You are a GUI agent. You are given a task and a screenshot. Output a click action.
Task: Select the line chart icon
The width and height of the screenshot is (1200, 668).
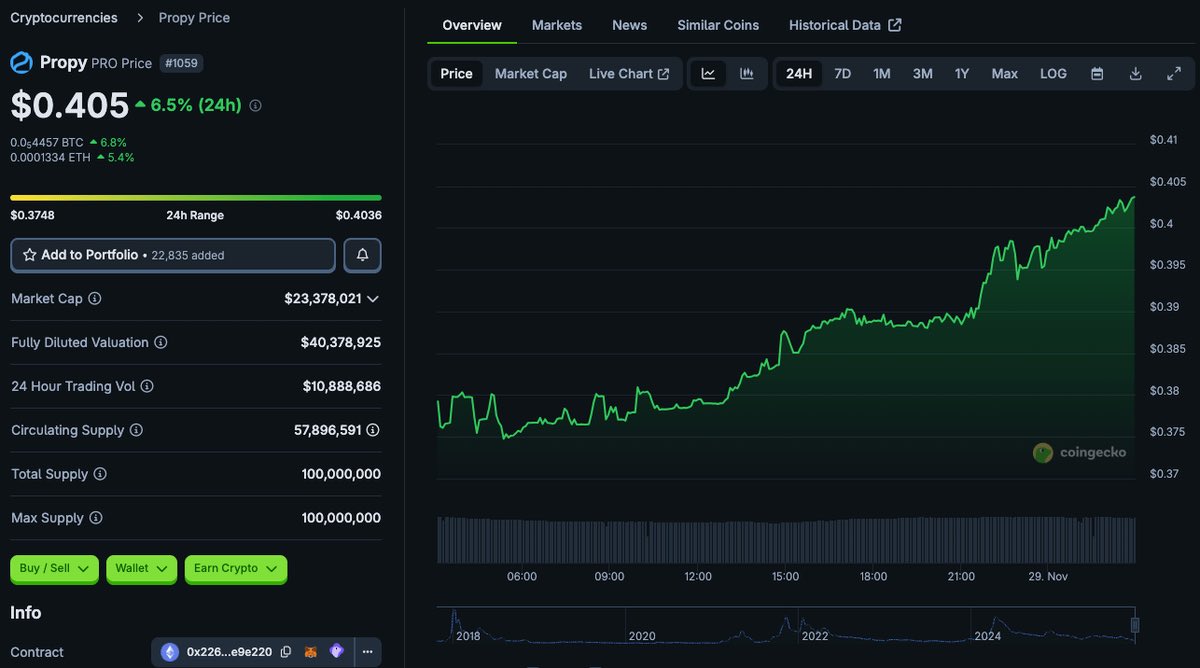709,73
